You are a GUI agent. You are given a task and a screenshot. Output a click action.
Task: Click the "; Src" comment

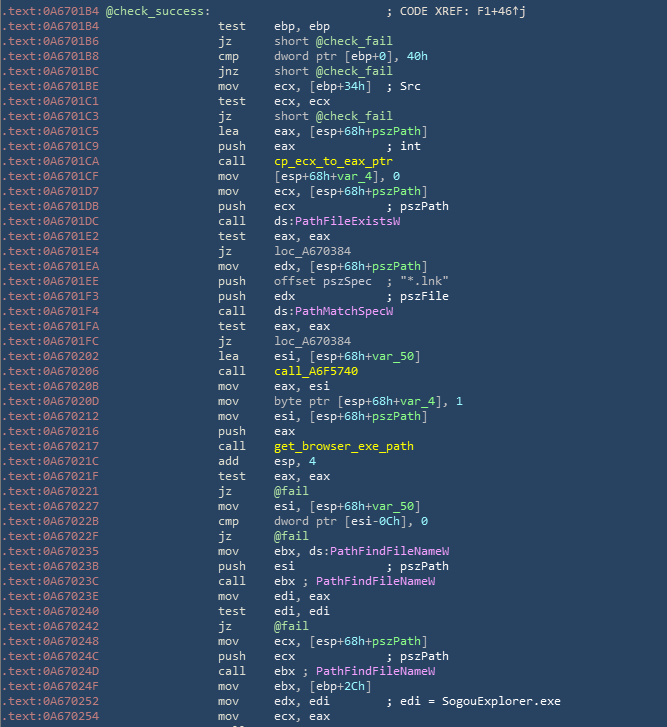pyautogui.click(x=405, y=86)
